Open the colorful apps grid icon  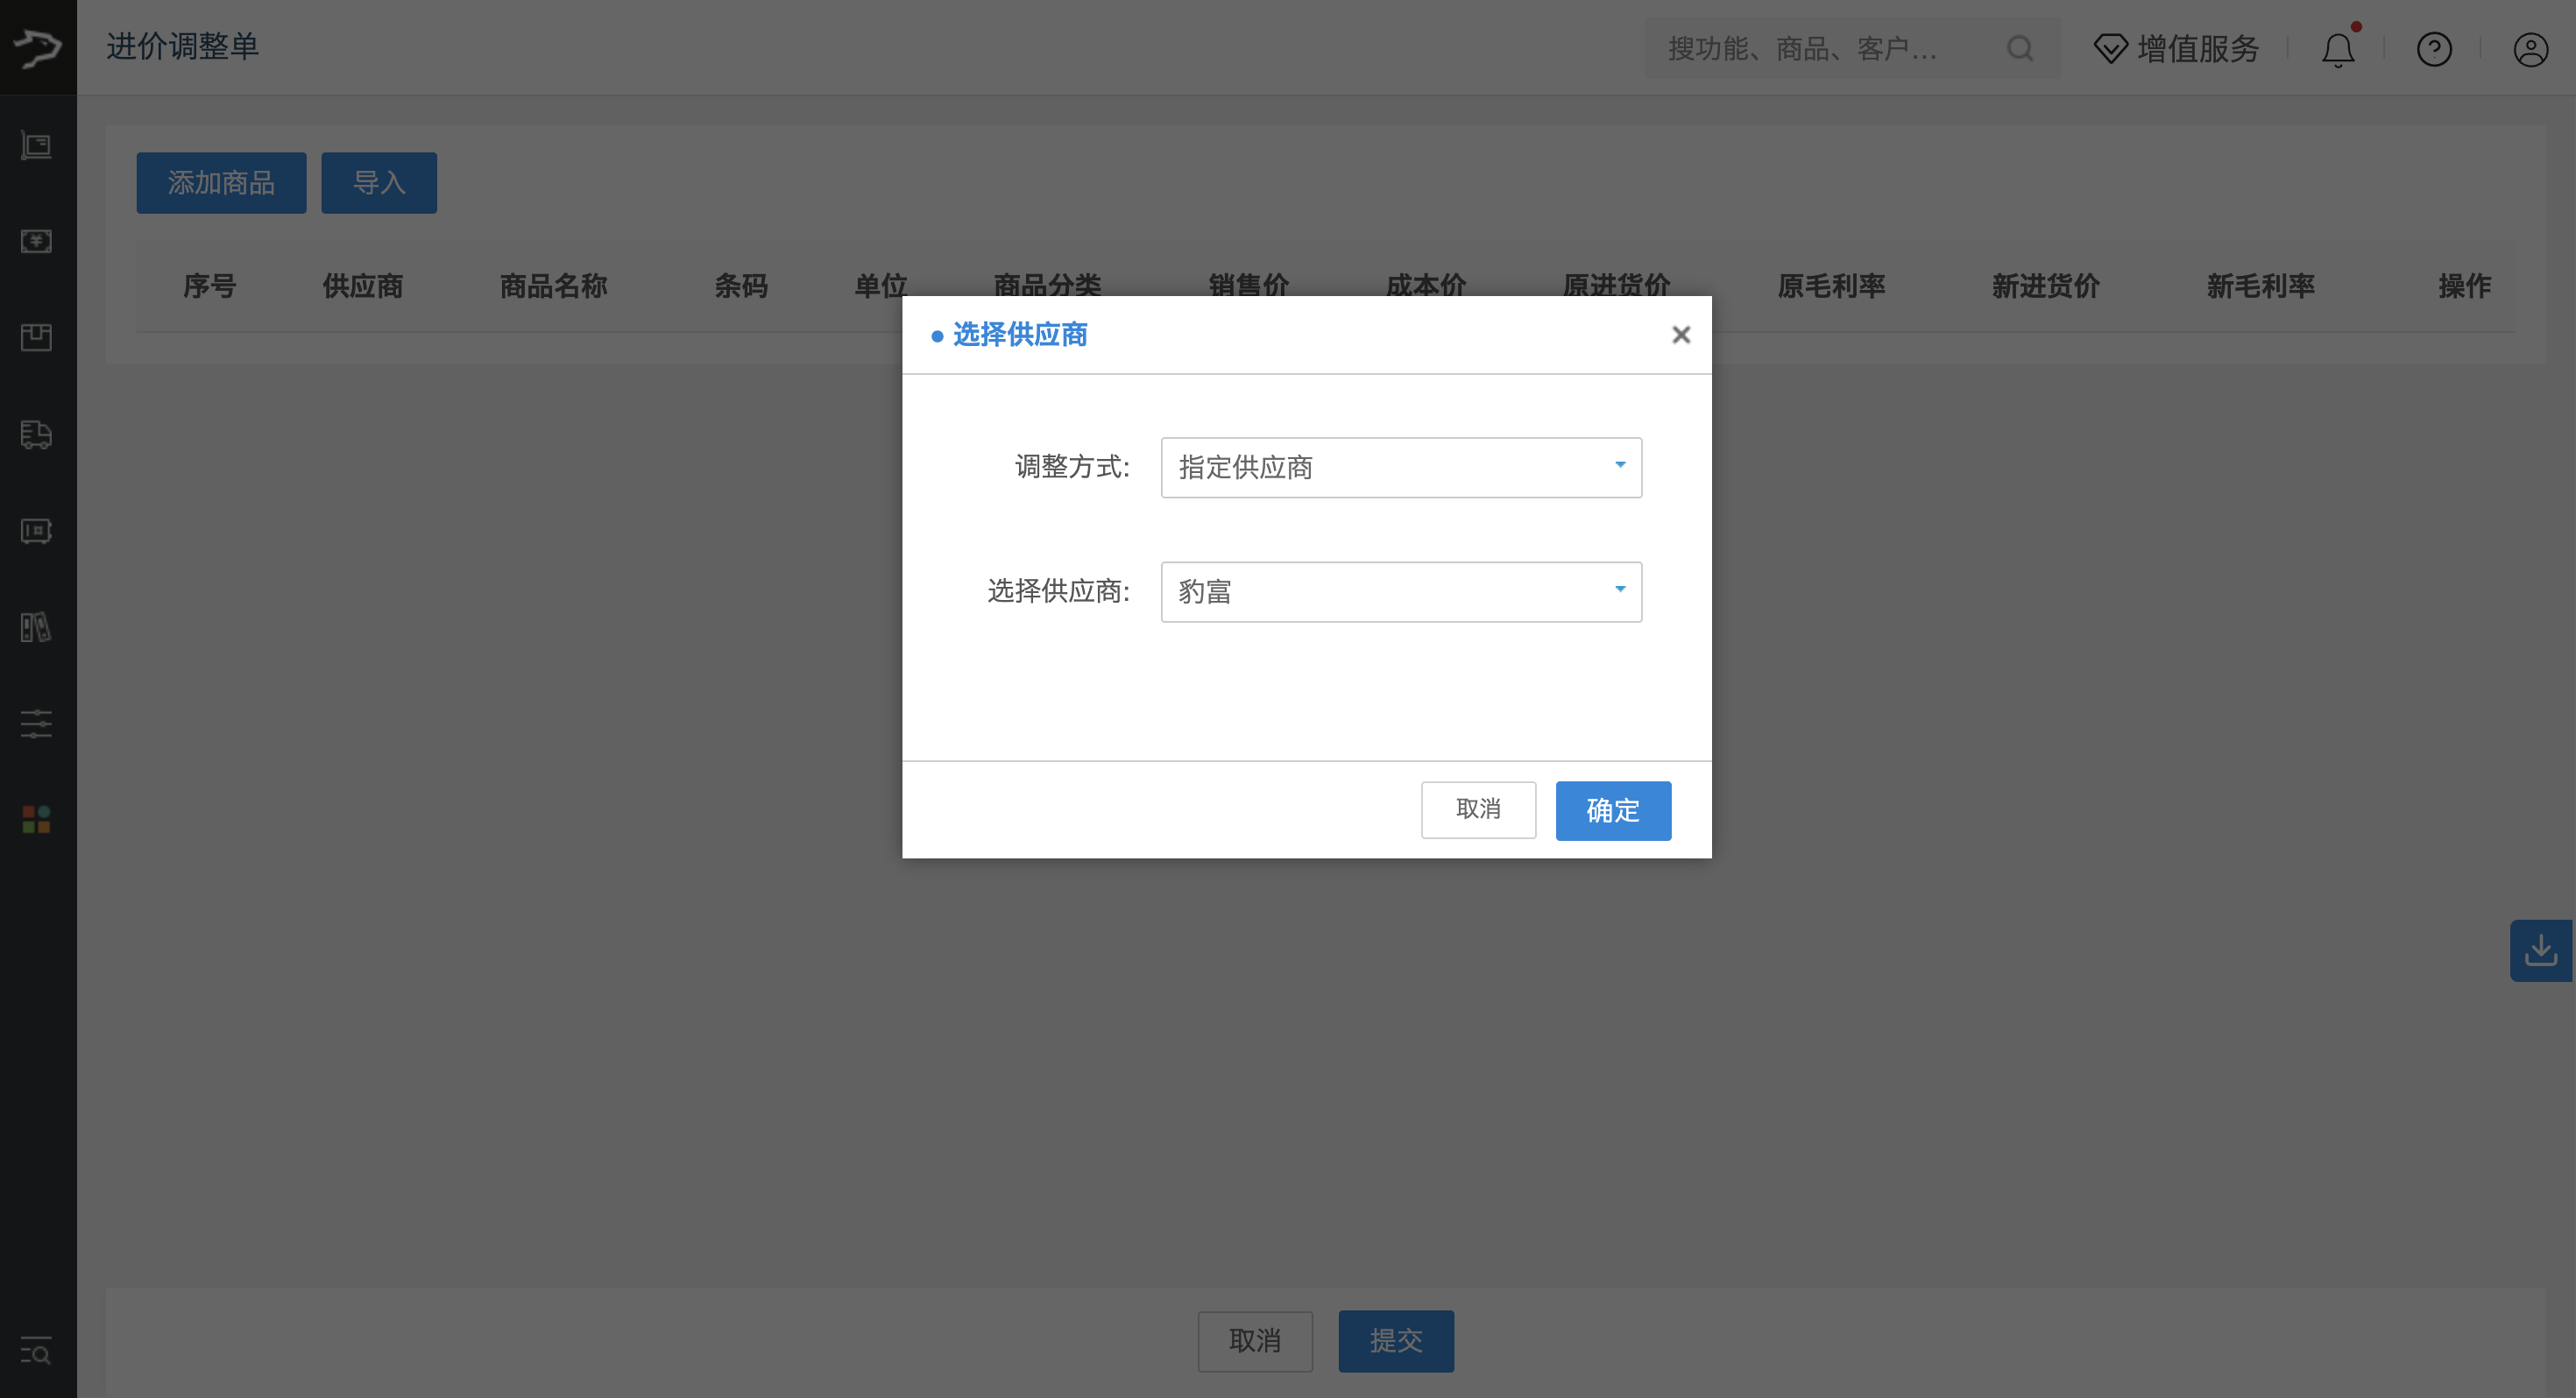point(37,820)
